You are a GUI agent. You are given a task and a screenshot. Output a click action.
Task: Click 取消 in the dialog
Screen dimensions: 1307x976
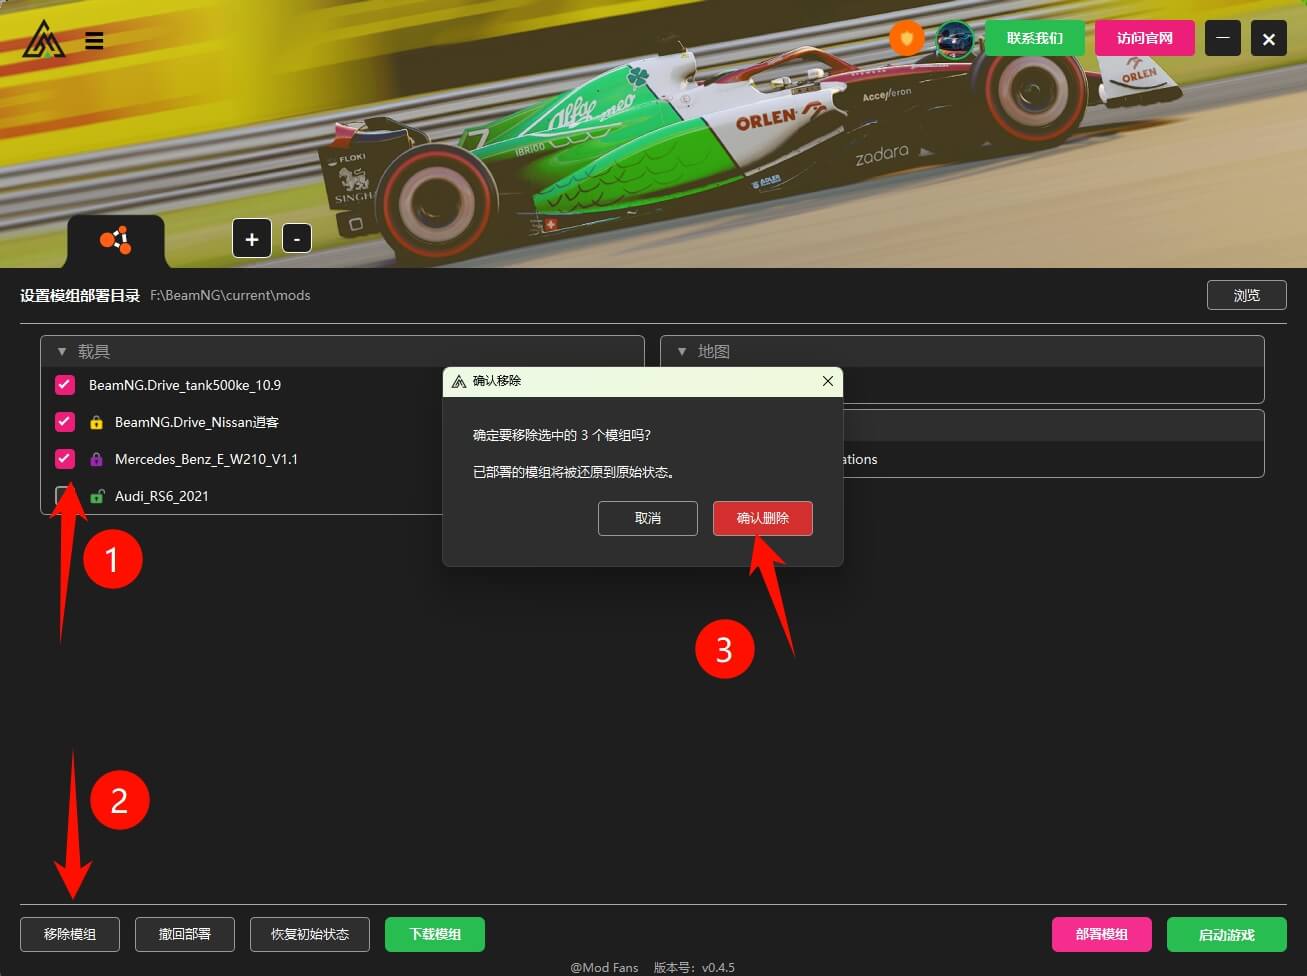coord(648,518)
